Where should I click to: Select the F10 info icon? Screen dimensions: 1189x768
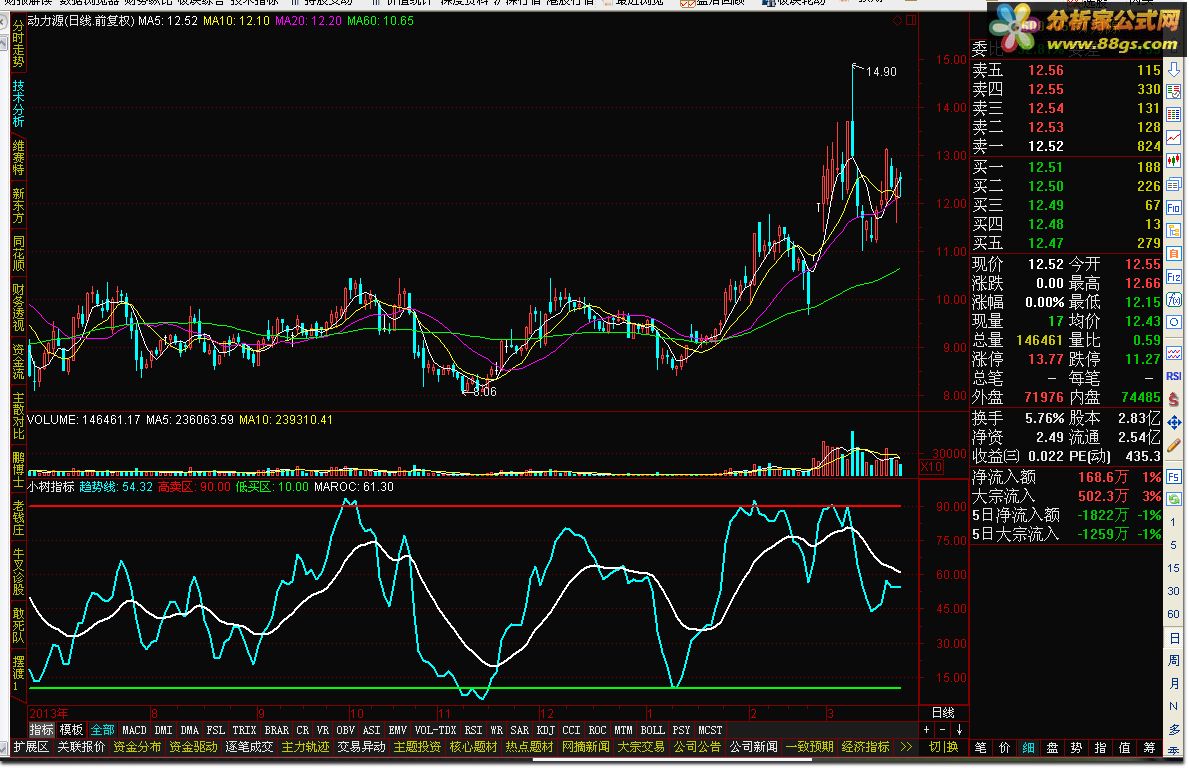[x=1174, y=208]
